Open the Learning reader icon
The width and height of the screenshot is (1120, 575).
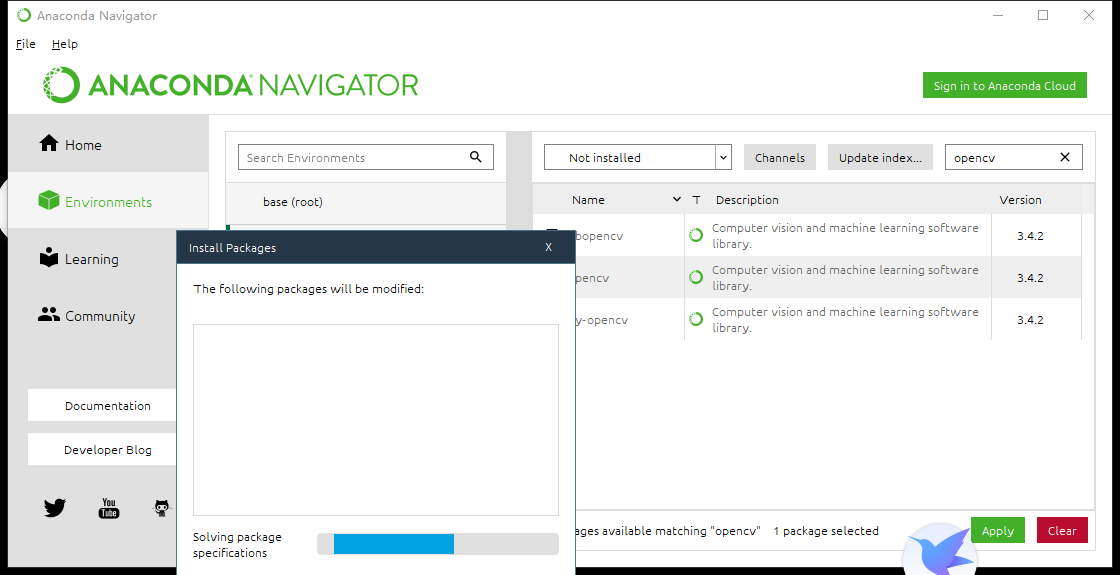point(49,258)
